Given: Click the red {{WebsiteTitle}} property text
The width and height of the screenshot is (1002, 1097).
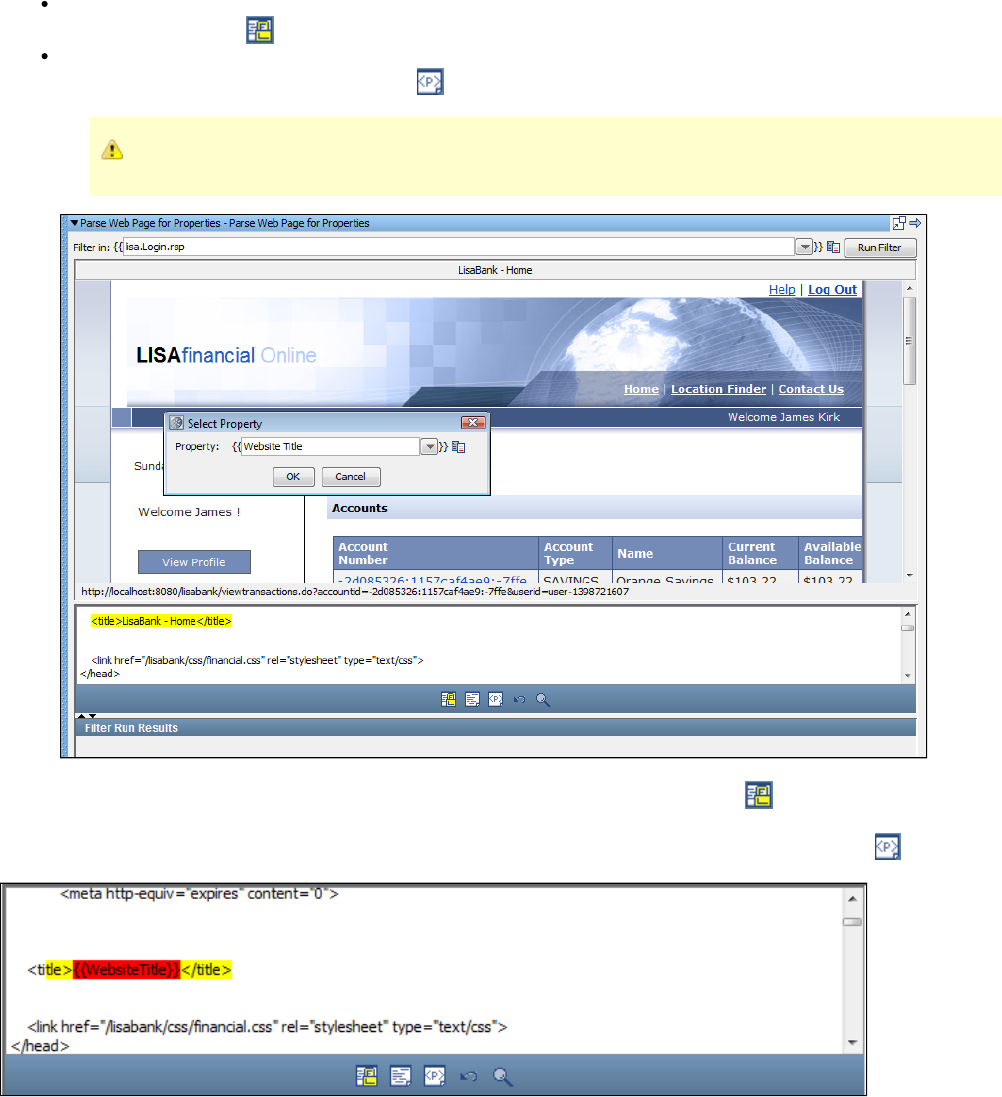Looking at the screenshot, I should tap(127, 970).
